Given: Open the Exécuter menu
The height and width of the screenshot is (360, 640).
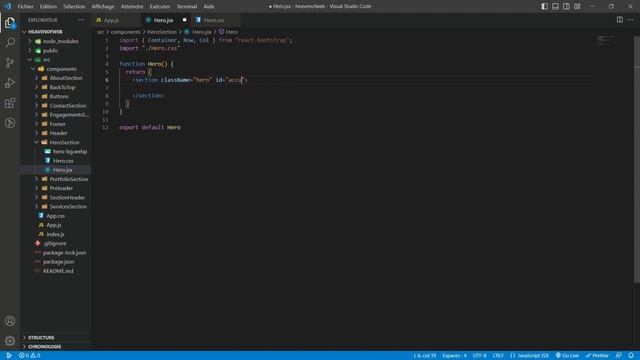Looking at the screenshot, I should (160, 6).
